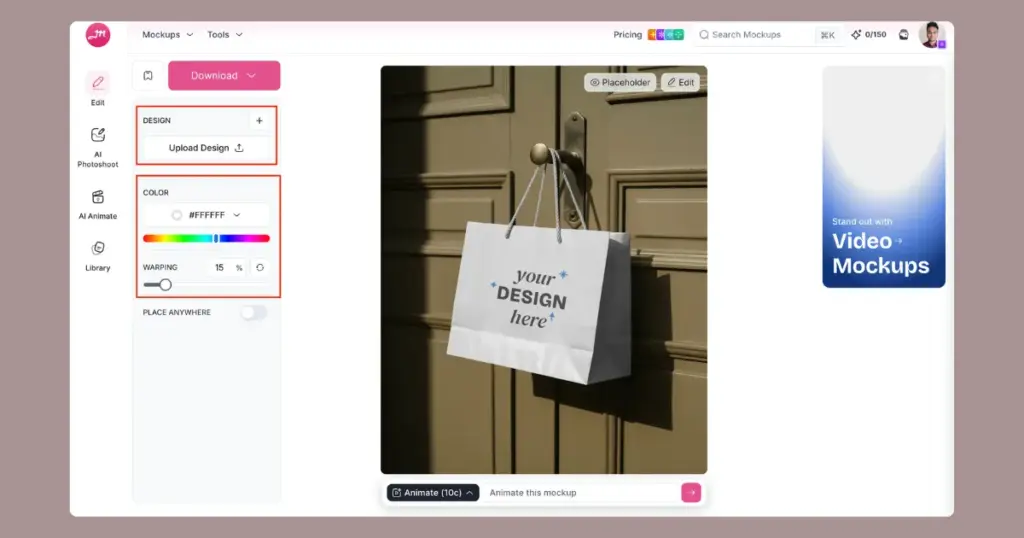Click the warping 15 value field
The width and height of the screenshot is (1024, 538).
point(219,268)
